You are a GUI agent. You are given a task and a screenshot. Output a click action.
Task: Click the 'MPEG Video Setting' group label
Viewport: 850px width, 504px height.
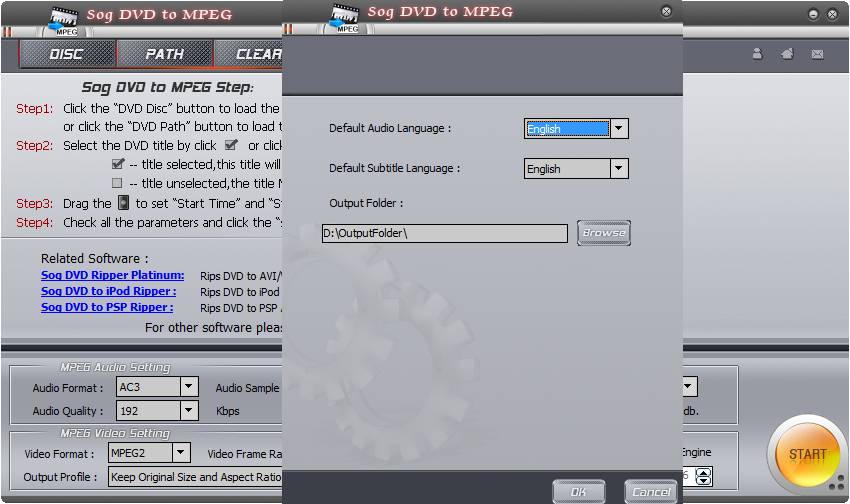click(x=115, y=434)
